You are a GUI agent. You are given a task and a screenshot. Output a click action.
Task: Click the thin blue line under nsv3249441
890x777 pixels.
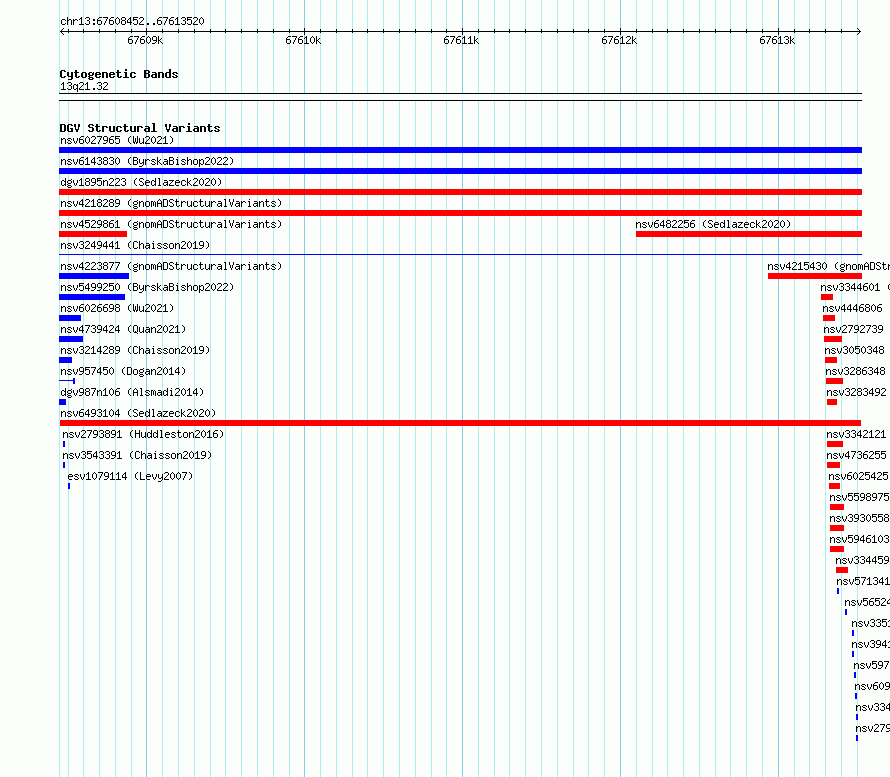click(x=460, y=254)
